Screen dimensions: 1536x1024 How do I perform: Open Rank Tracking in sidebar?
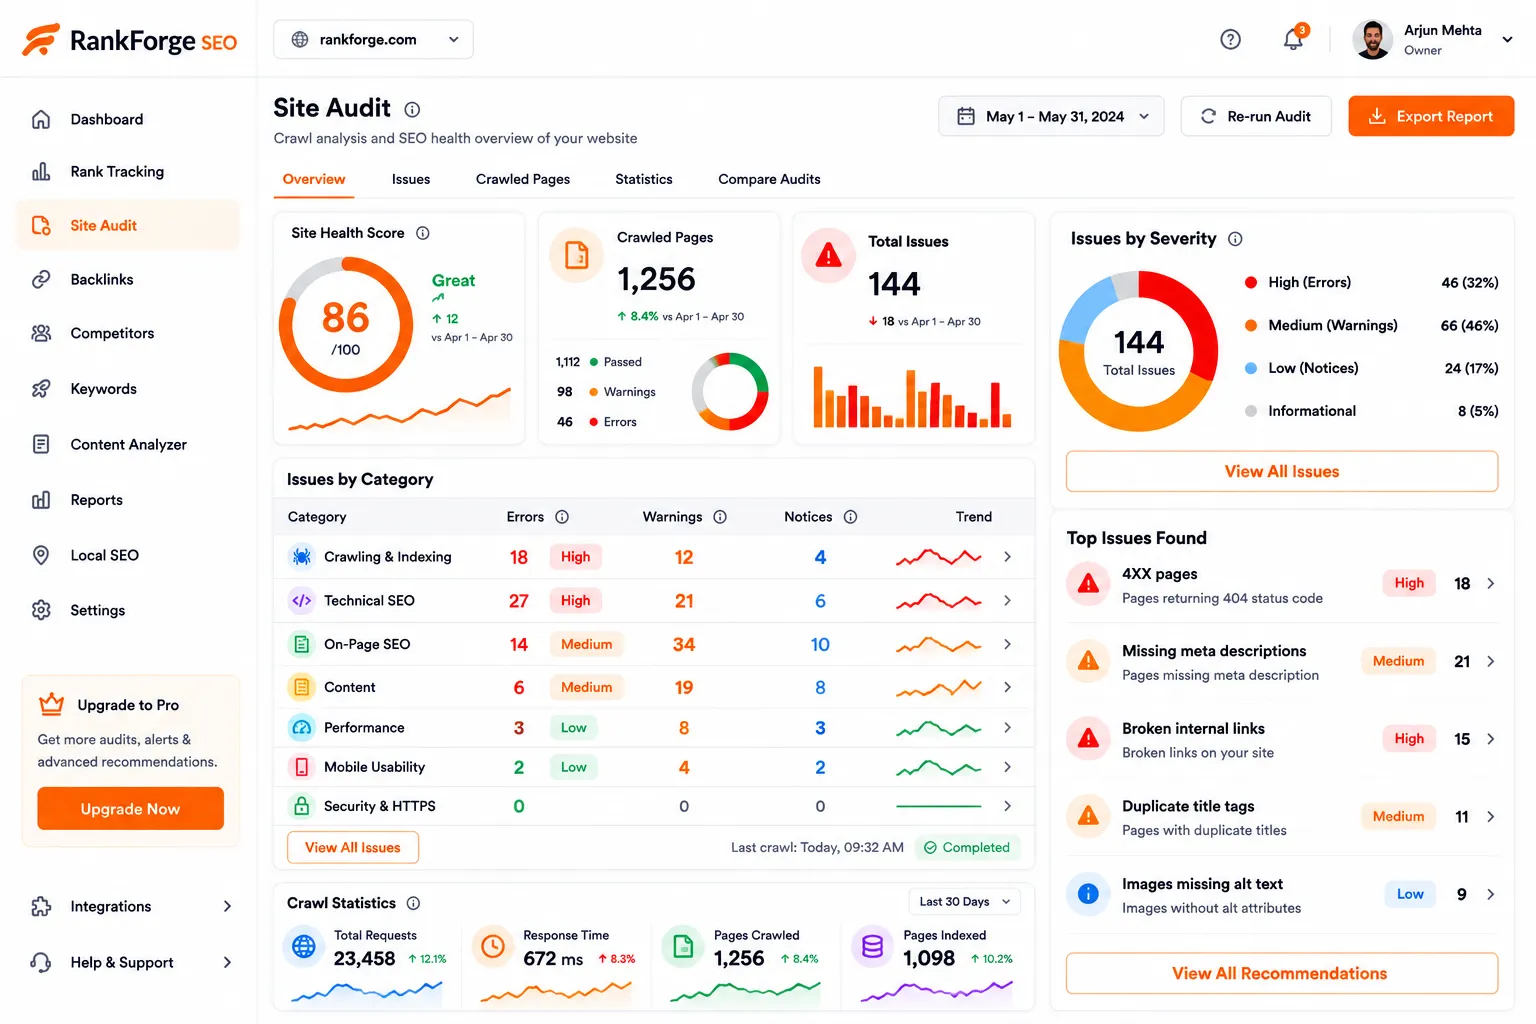(x=128, y=172)
